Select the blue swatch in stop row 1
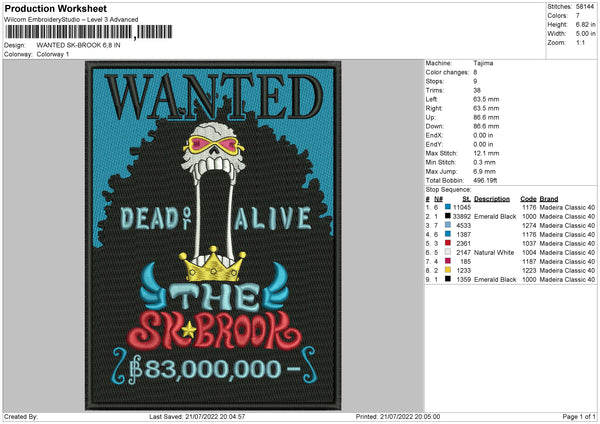The height and width of the screenshot is (424, 600). pos(448,207)
